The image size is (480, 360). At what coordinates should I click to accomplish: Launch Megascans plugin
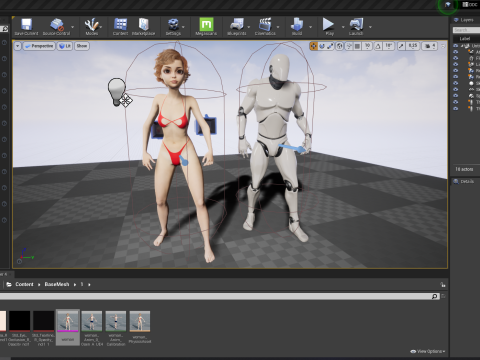pos(206,27)
